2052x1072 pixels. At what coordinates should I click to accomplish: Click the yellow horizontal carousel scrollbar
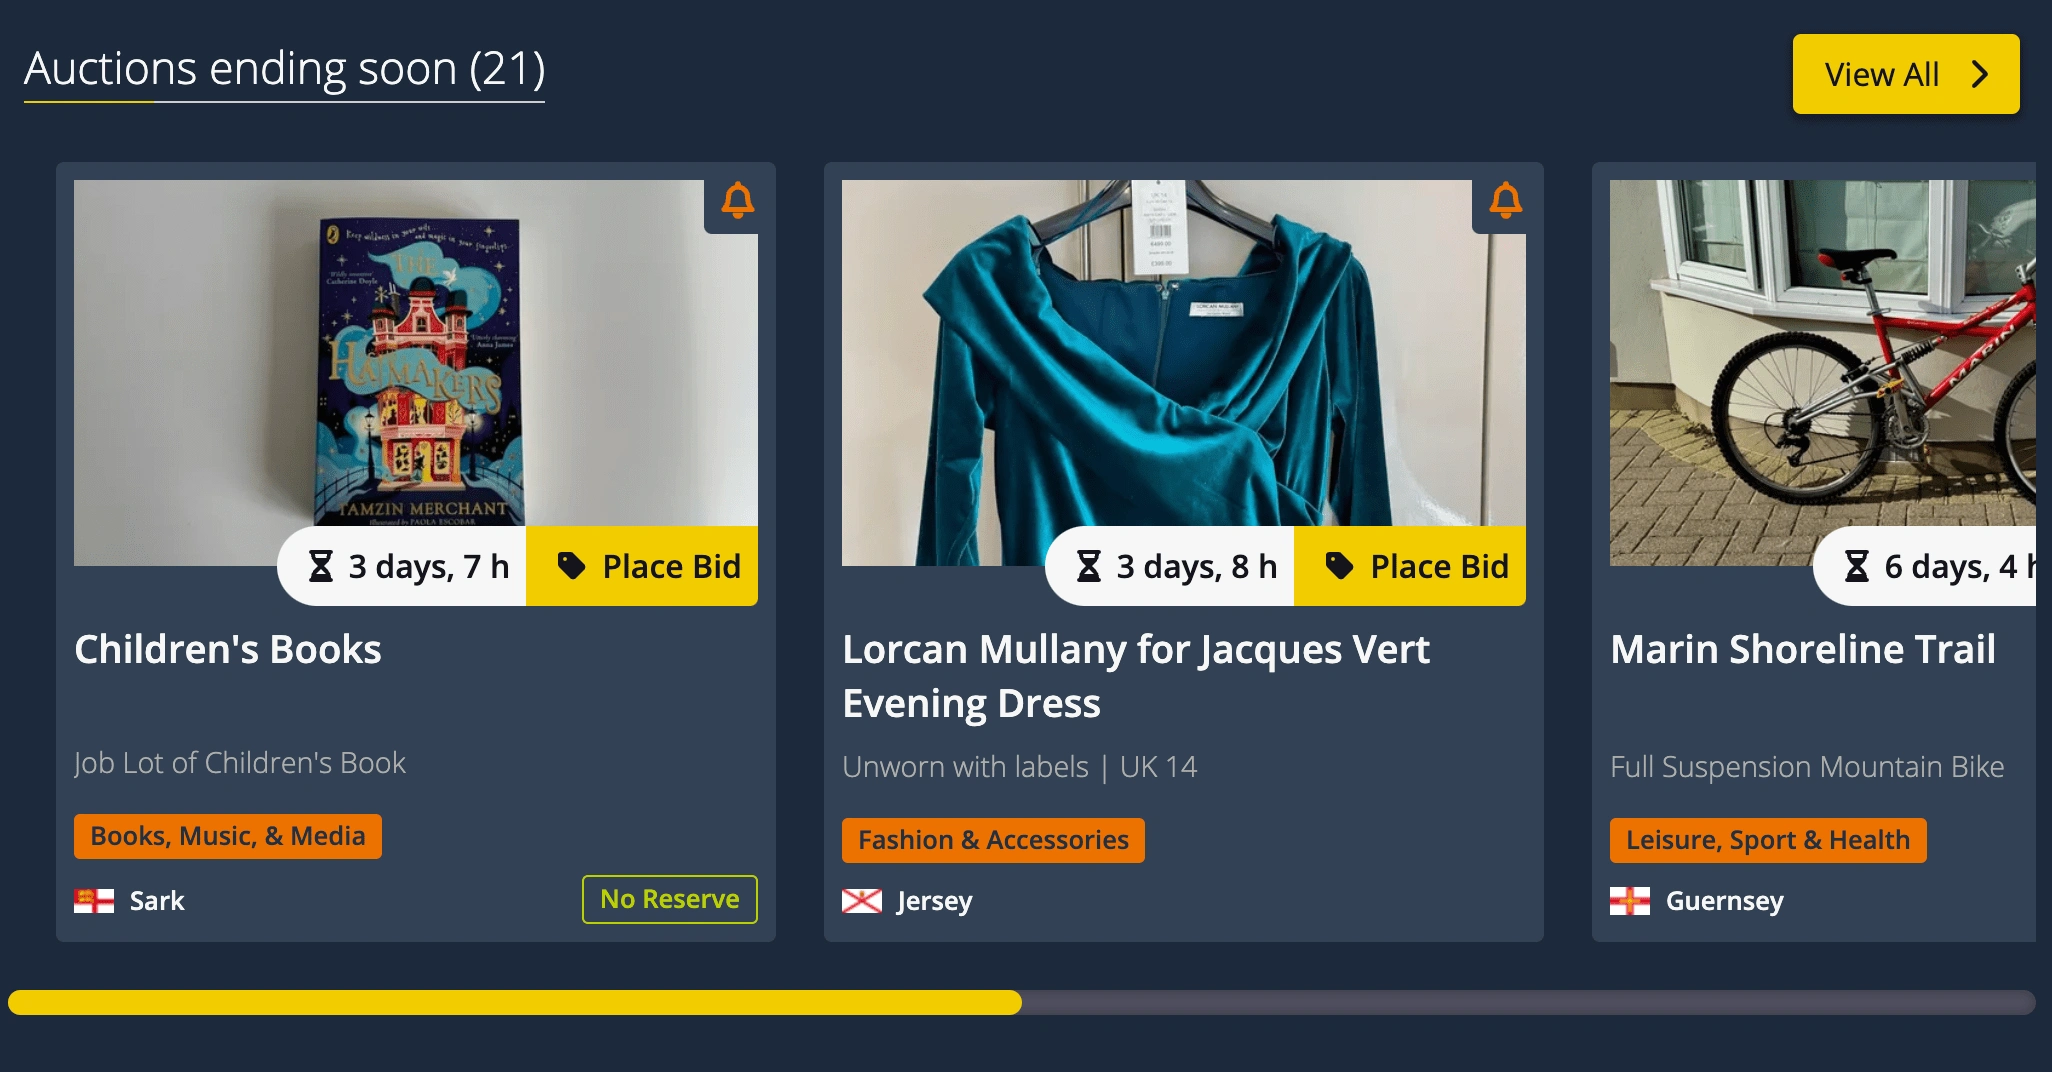pos(515,1002)
